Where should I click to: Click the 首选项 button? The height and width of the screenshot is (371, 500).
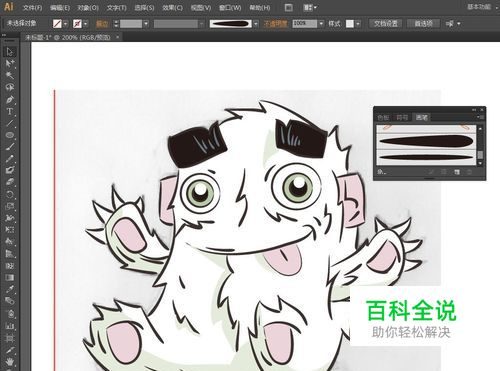tap(423, 24)
